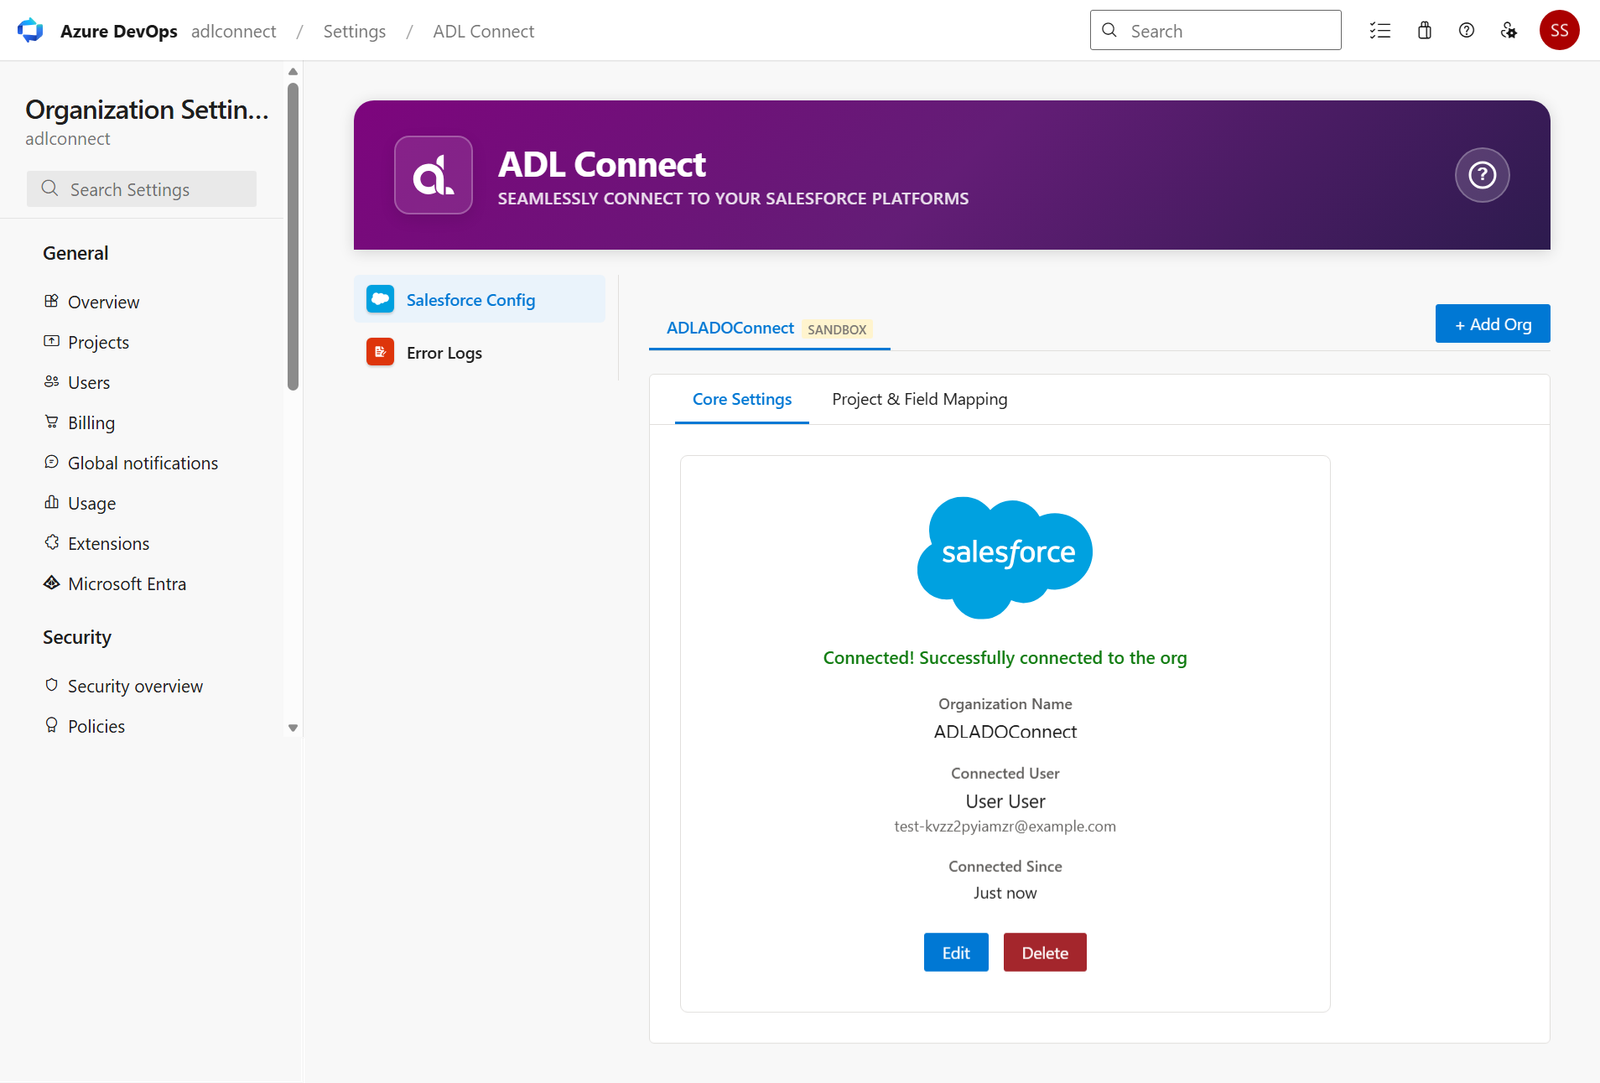Viewport: 1600px width, 1083px height.
Task: Open the user settings icon
Action: click(x=1509, y=31)
